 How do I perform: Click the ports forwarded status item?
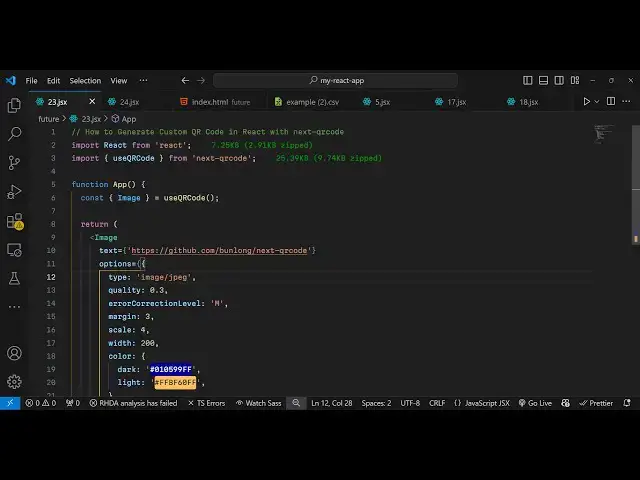click(x=73, y=403)
